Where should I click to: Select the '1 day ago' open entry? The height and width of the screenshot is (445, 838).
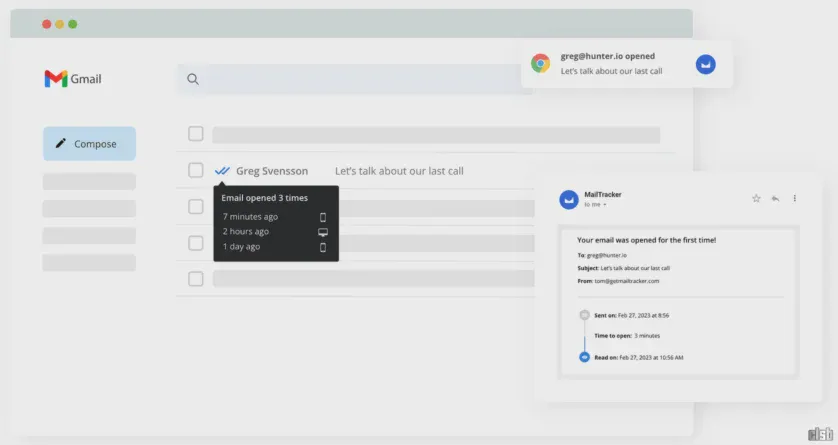click(x=241, y=246)
